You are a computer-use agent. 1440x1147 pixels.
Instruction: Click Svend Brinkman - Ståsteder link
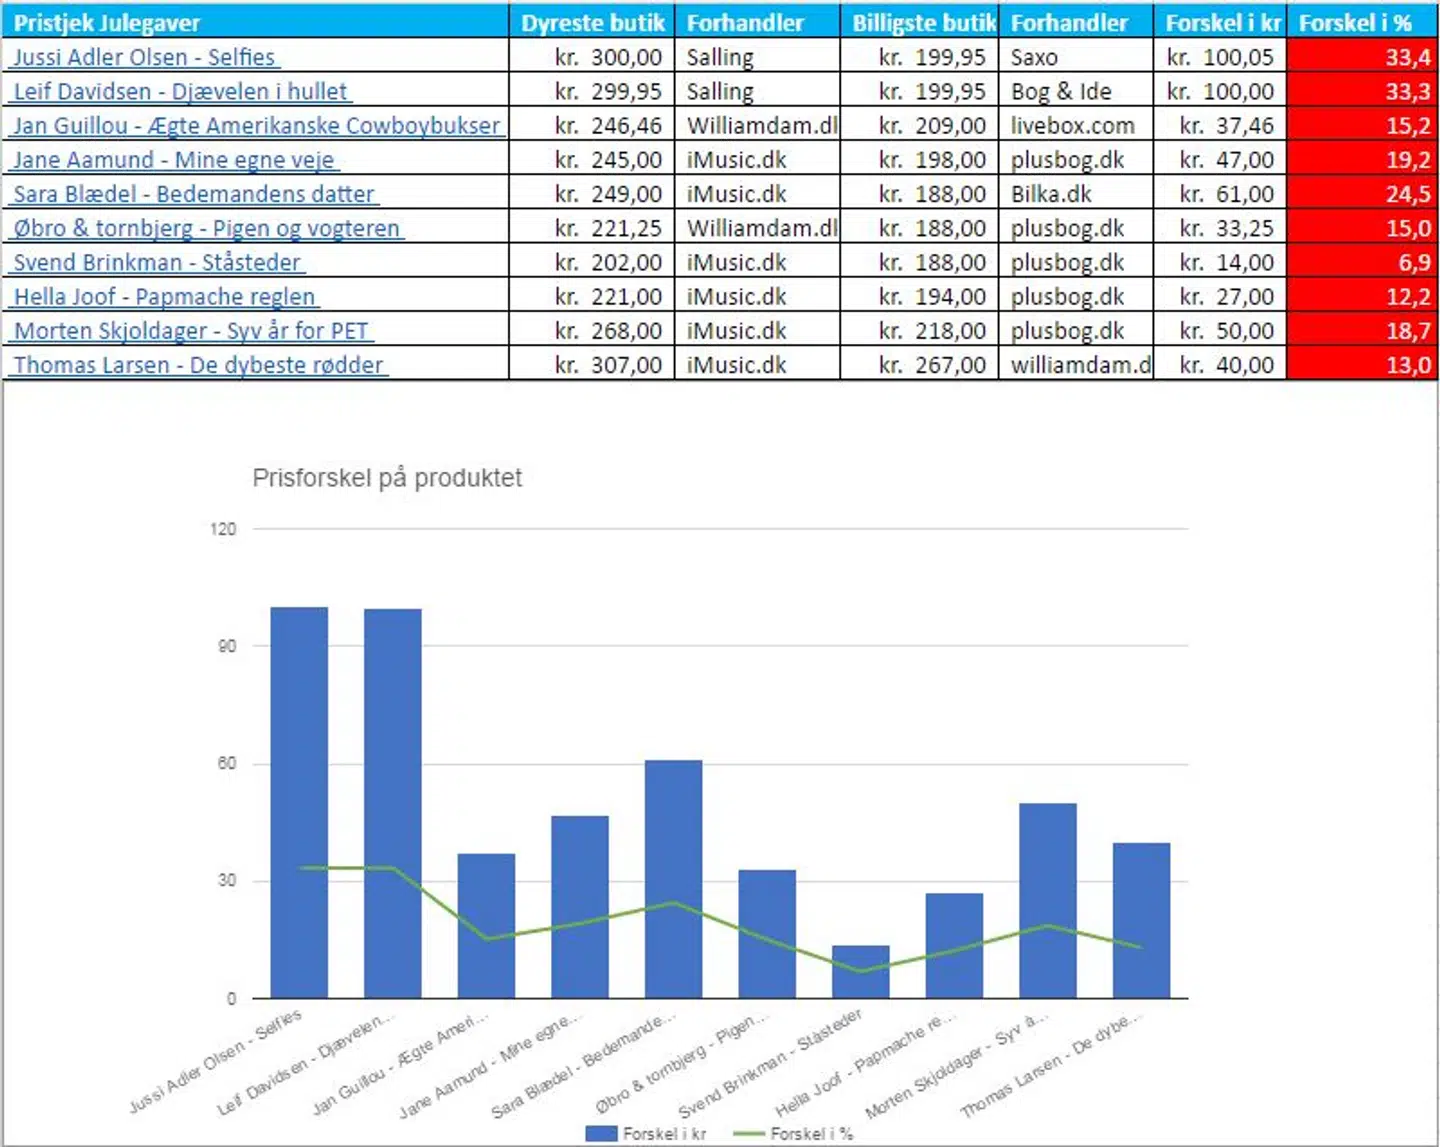click(x=157, y=263)
